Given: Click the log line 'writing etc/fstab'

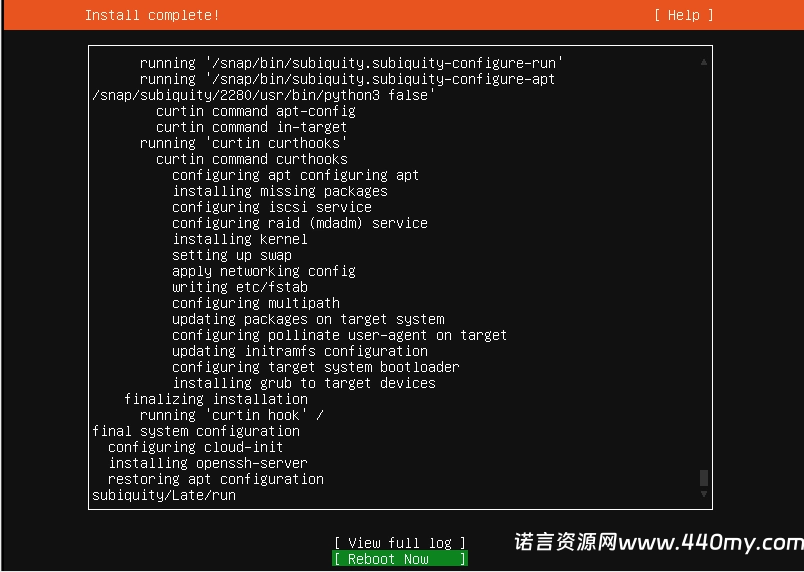Looking at the screenshot, I should pyautogui.click(x=240, y=287).
